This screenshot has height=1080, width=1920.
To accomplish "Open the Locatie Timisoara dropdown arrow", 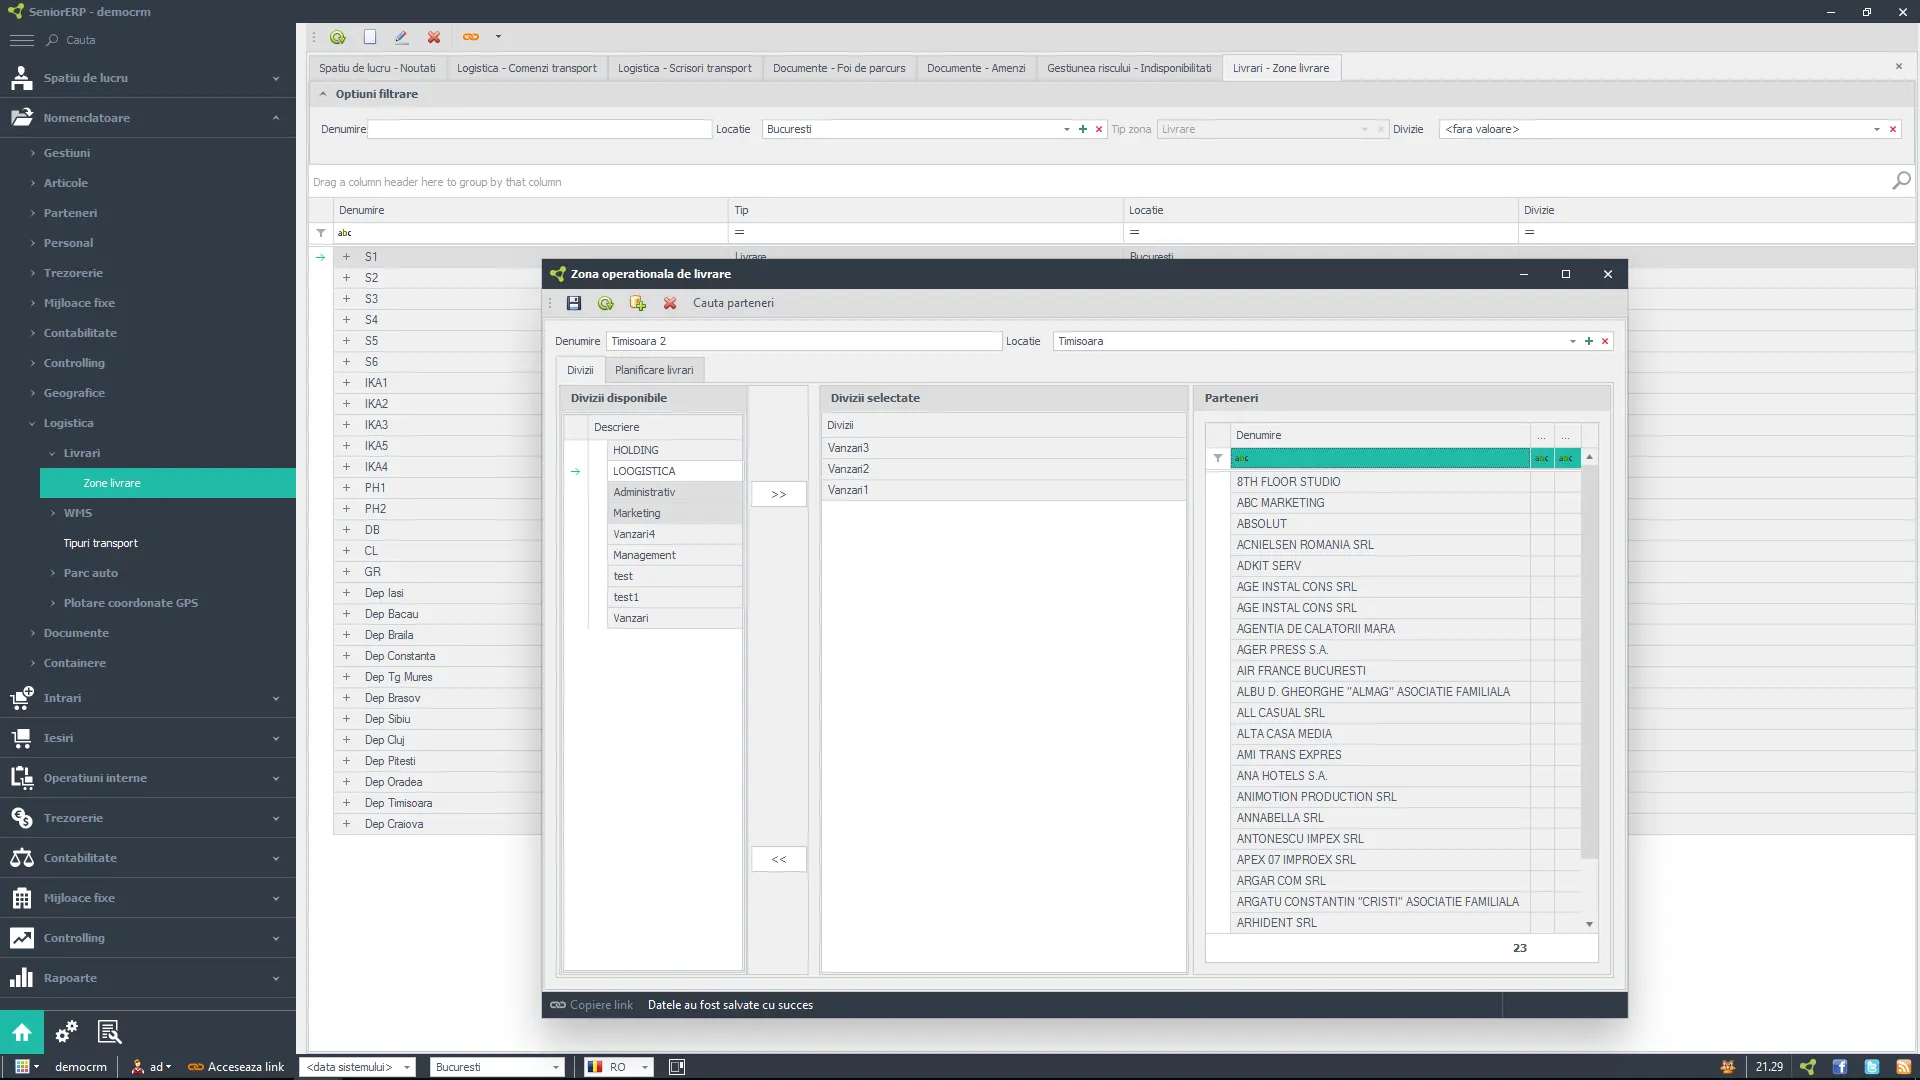I will 1573,341.
